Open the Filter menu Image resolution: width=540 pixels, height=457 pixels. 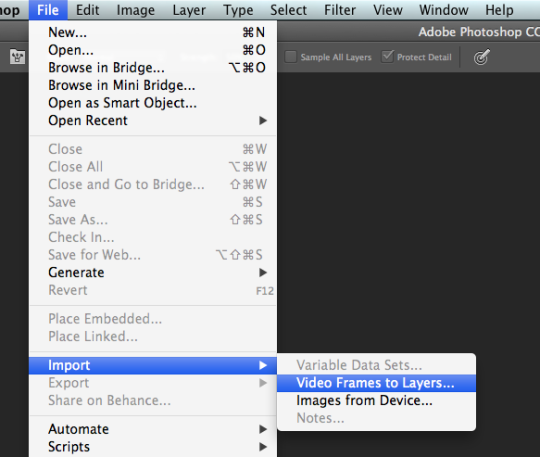click(340, 10)
